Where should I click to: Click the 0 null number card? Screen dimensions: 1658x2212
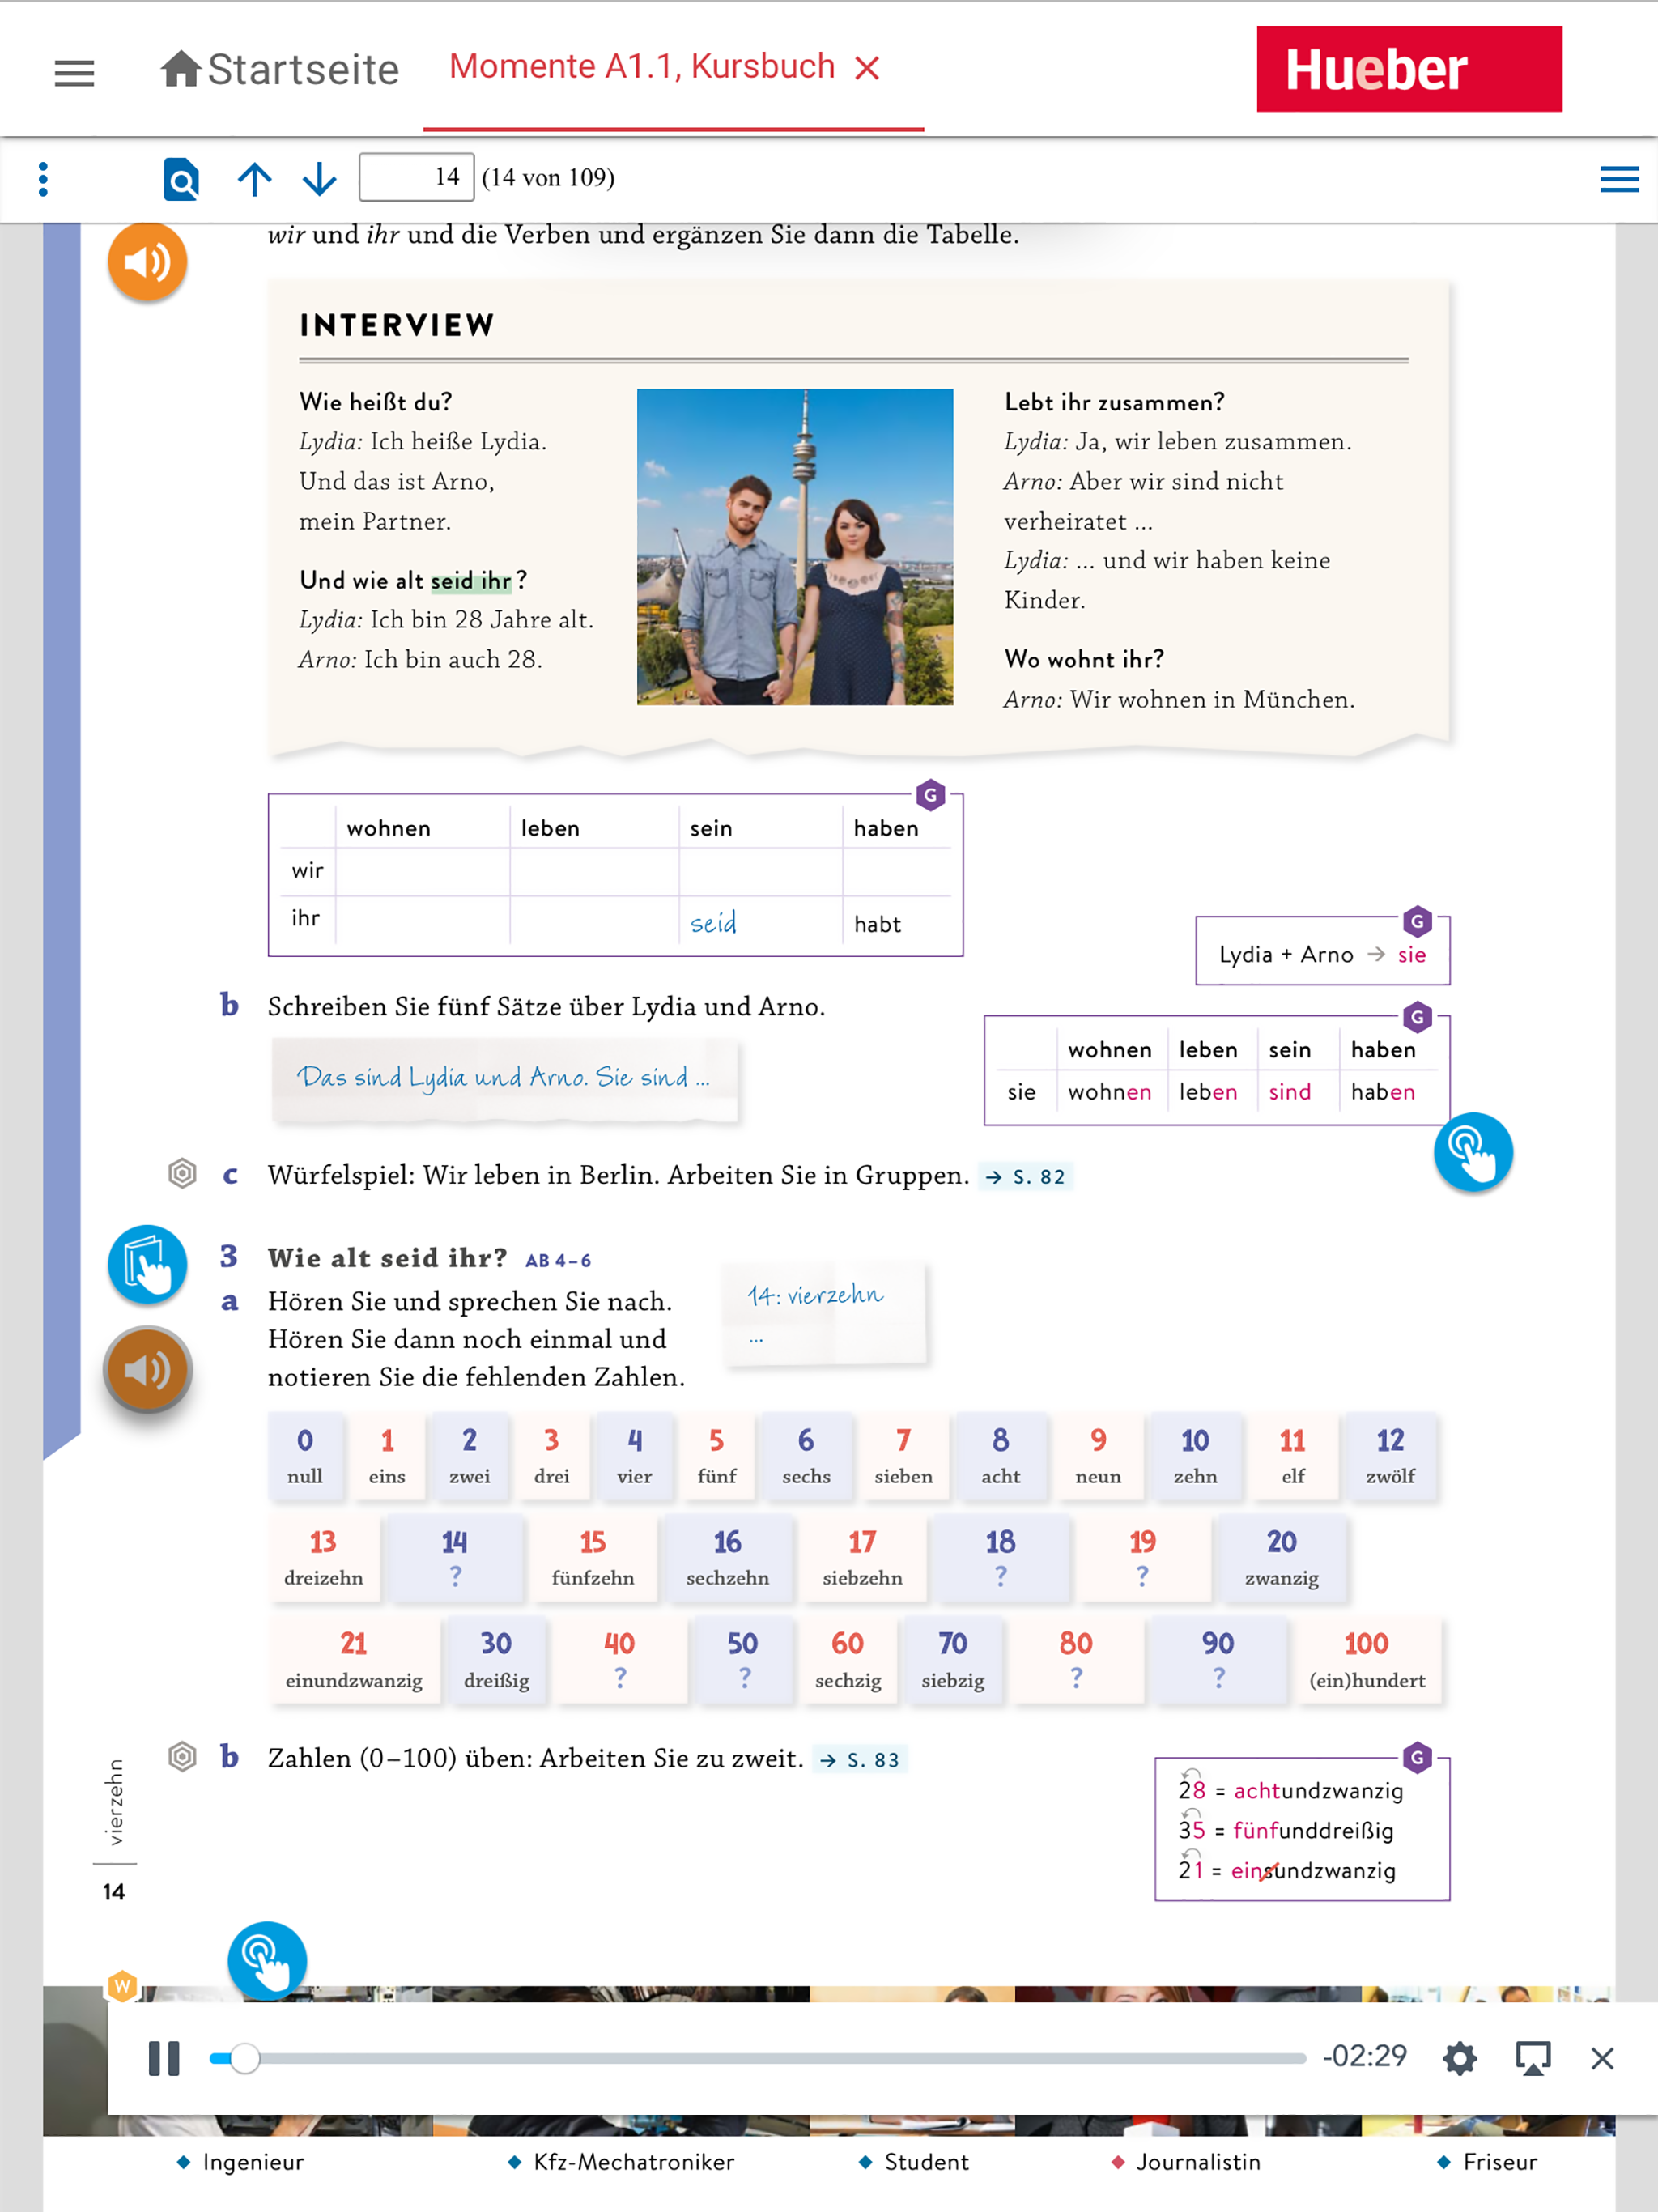tap(305, 1456)
